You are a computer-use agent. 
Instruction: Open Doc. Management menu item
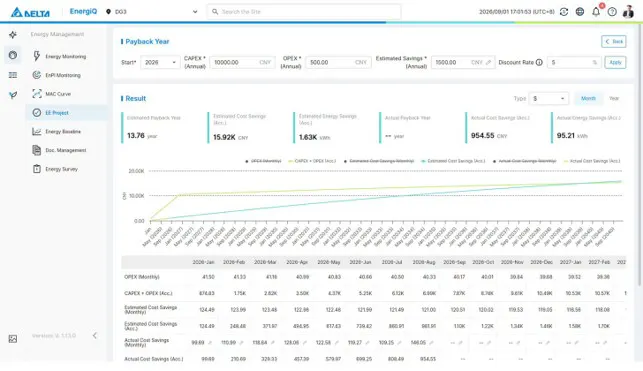click(x=66, y=150)
